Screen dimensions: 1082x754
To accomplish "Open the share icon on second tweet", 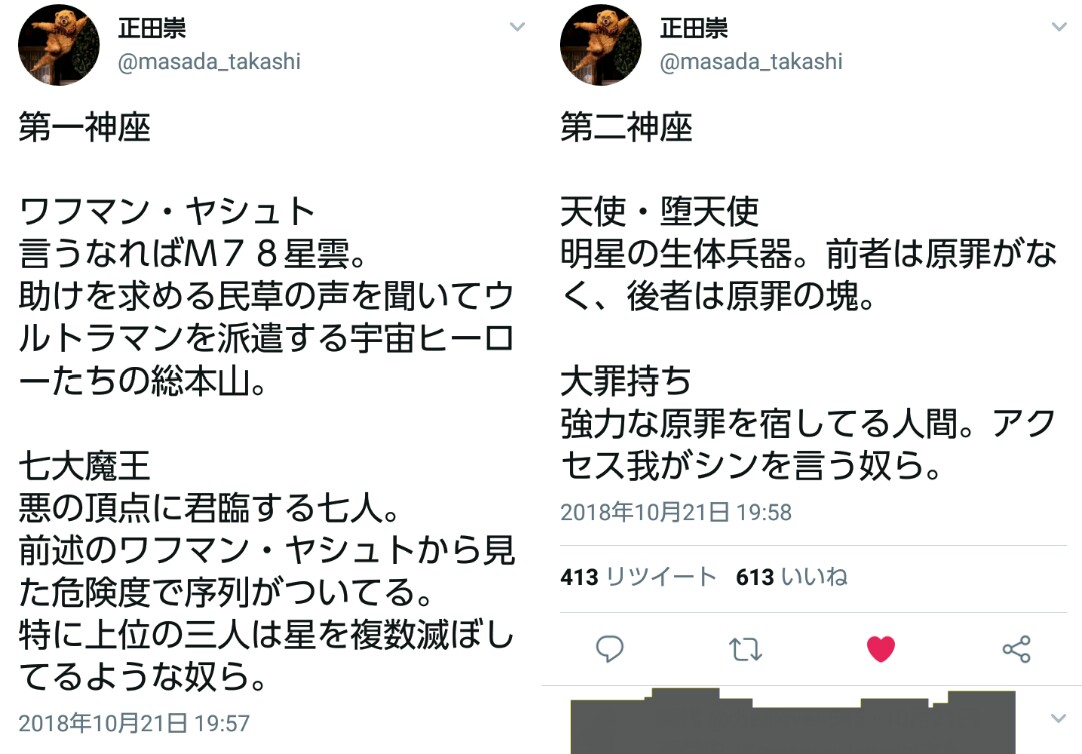I will tap(1016, 649).
